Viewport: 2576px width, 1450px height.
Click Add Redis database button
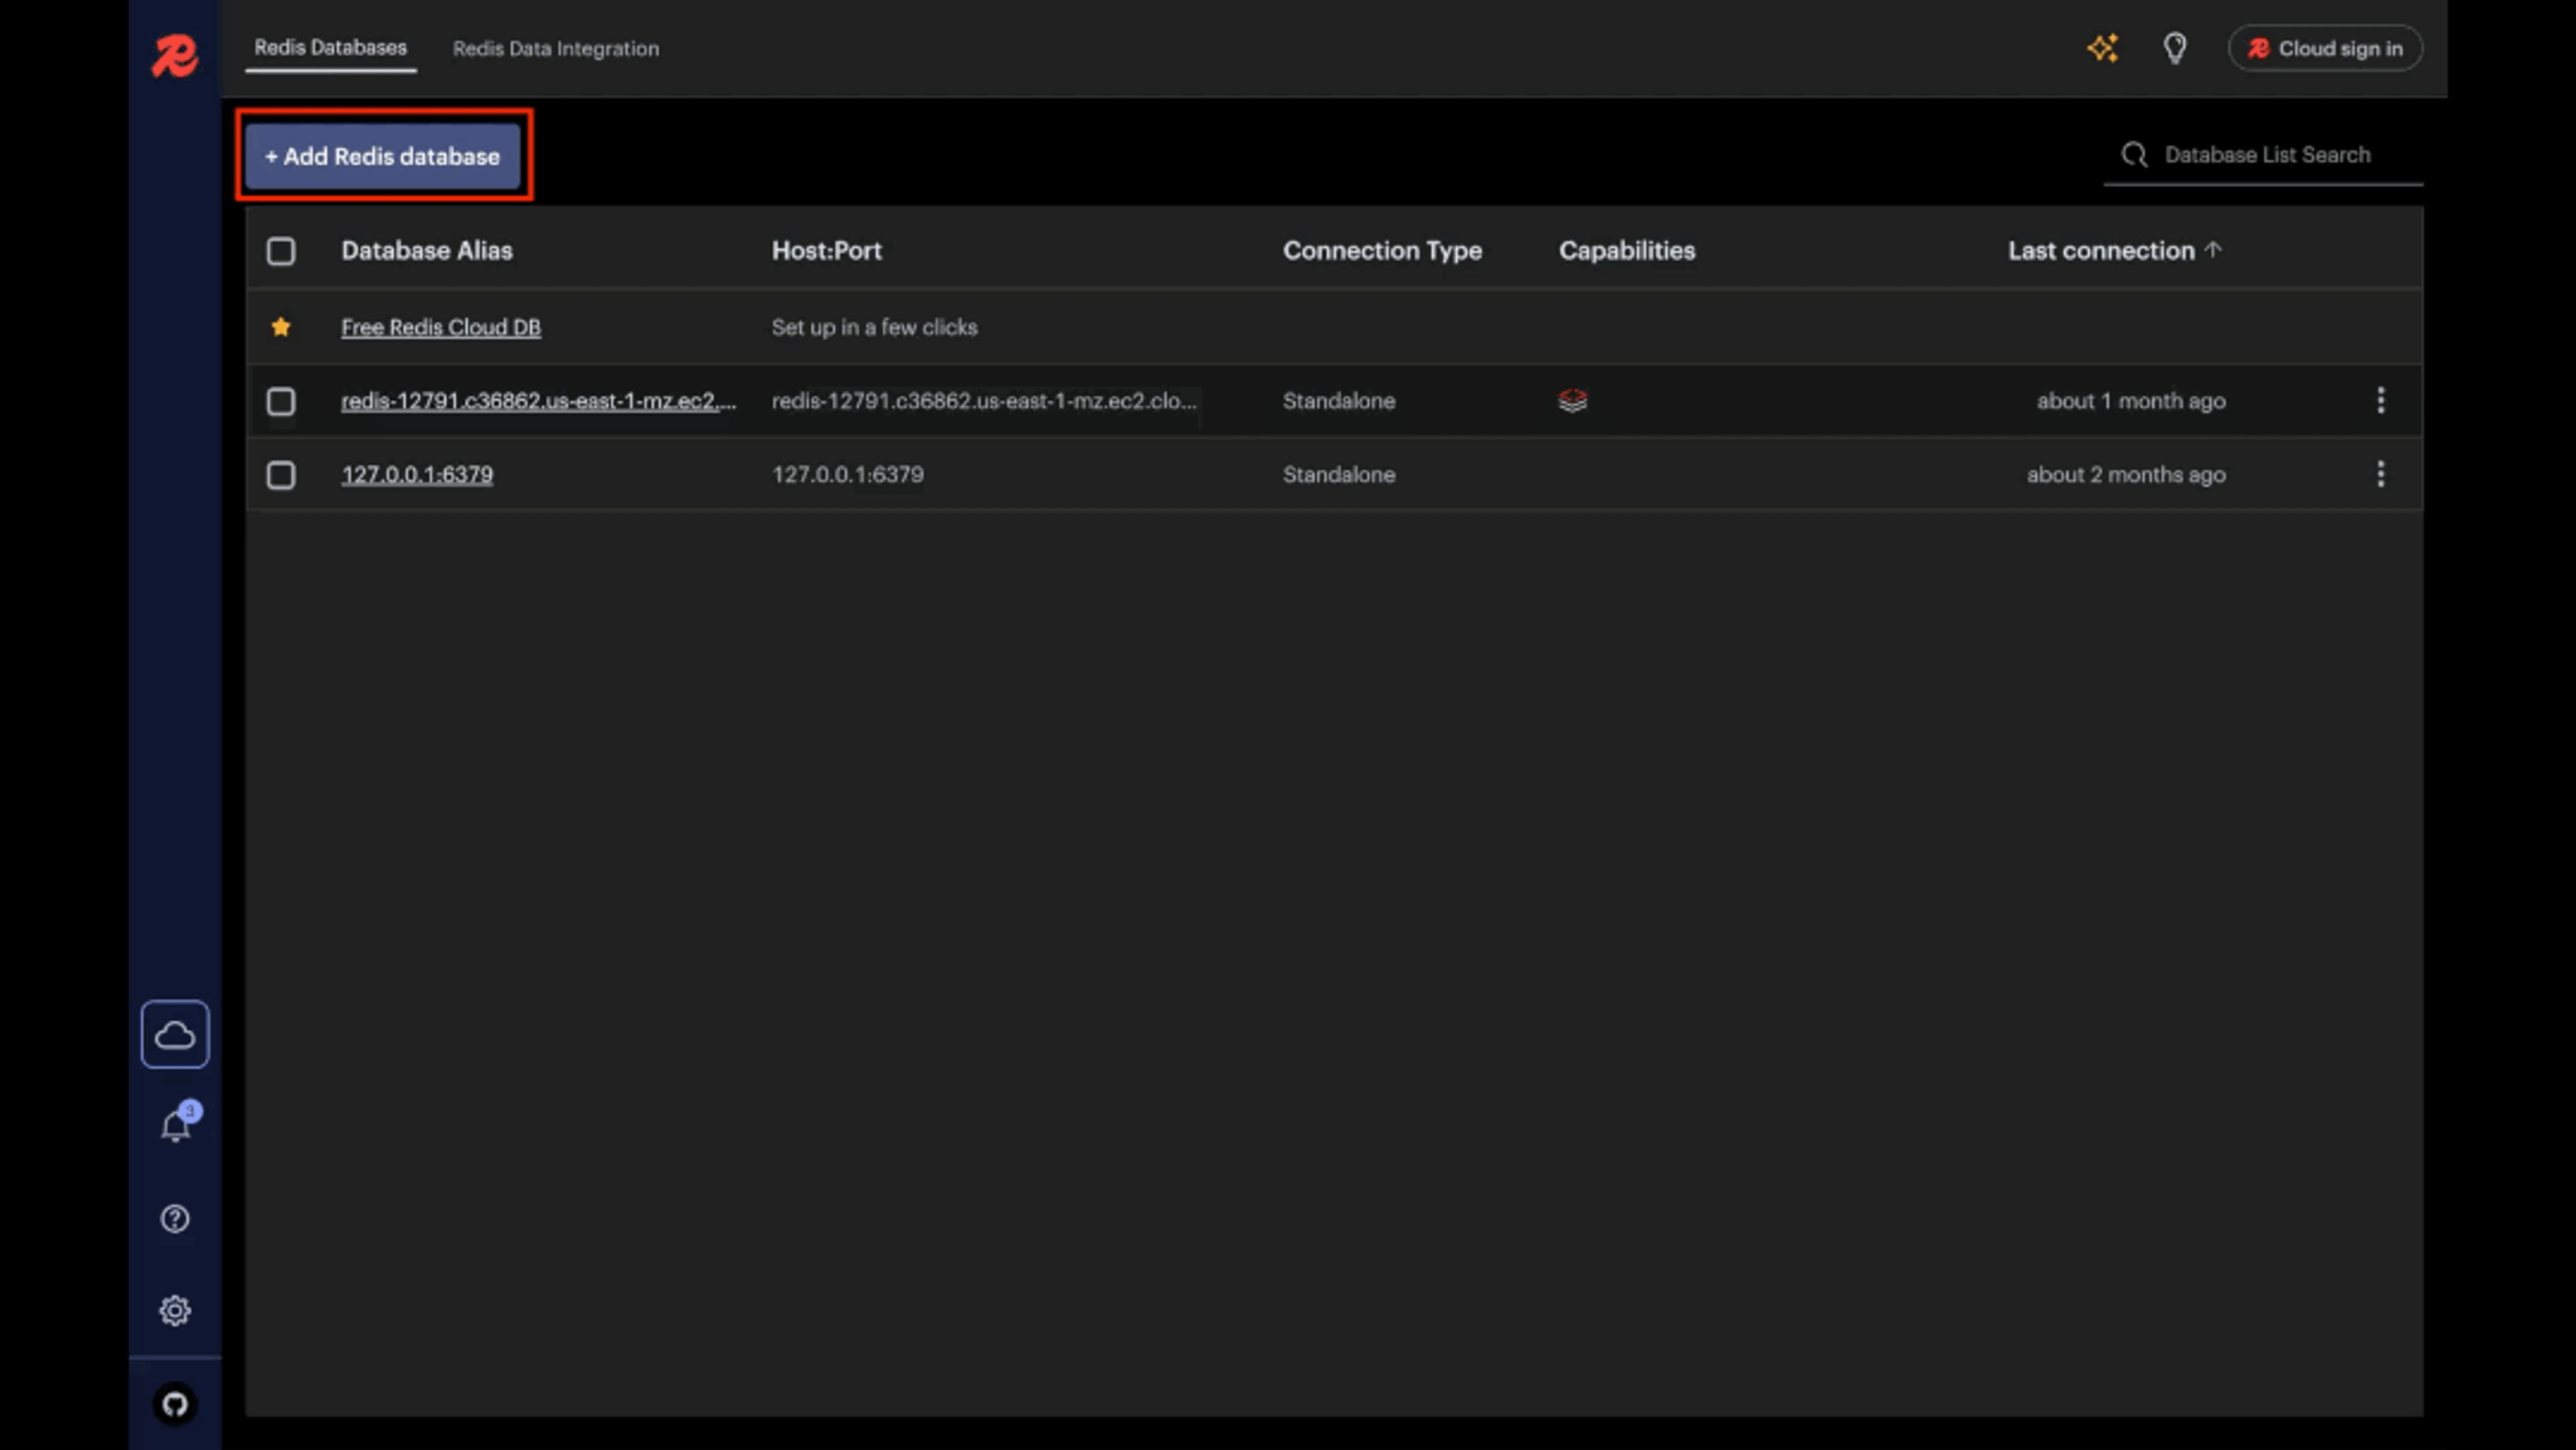coord(382,156)
